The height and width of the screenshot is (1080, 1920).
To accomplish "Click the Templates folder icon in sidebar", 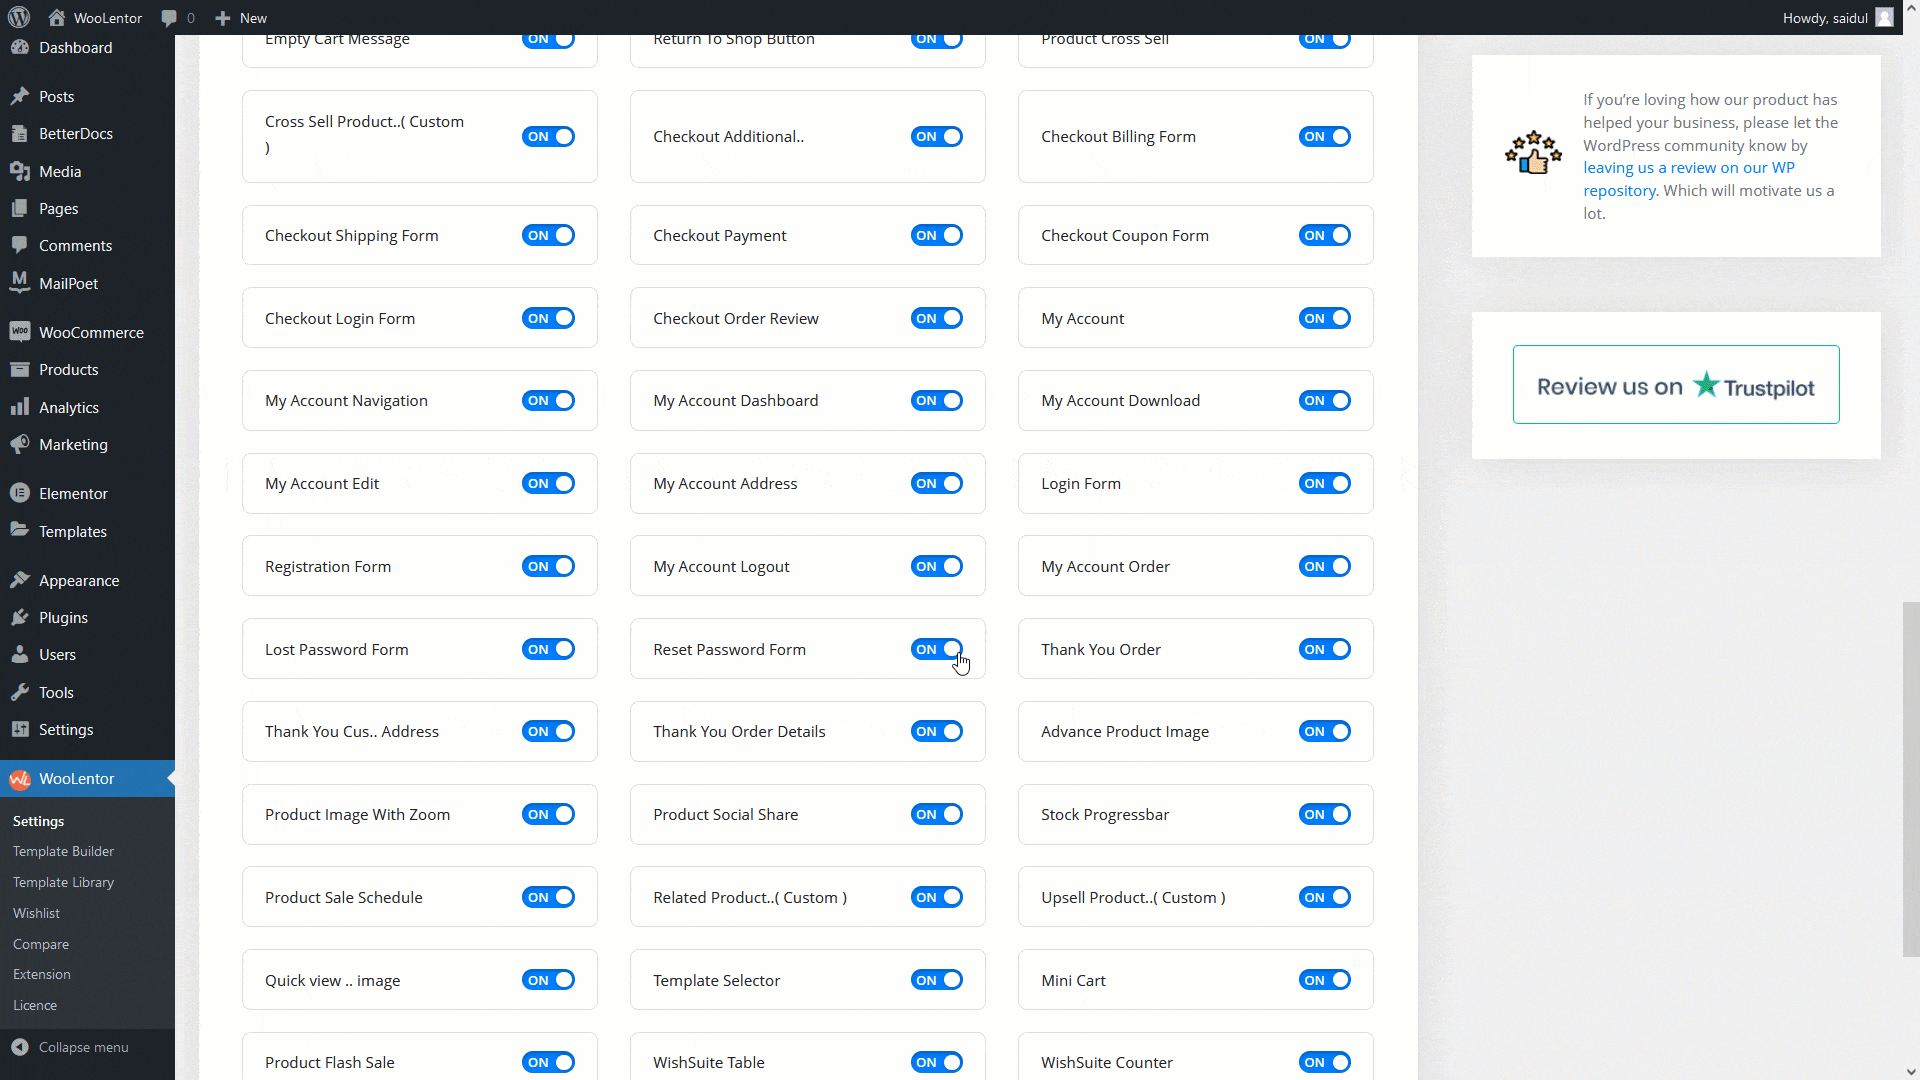I will coord(20,531).
